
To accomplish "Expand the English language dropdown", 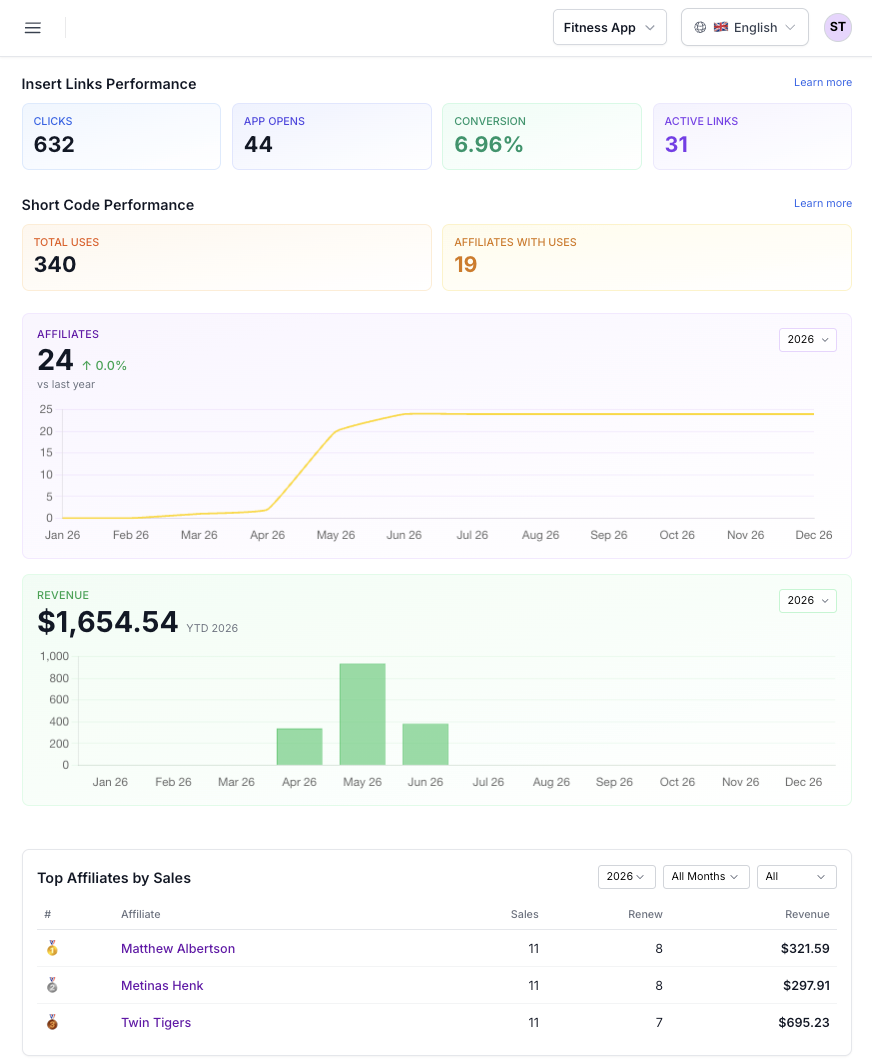I will click(744, 27).
